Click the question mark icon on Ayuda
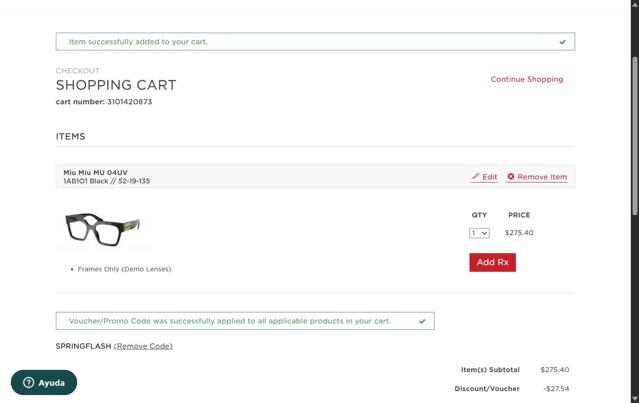 click(29, 383)
